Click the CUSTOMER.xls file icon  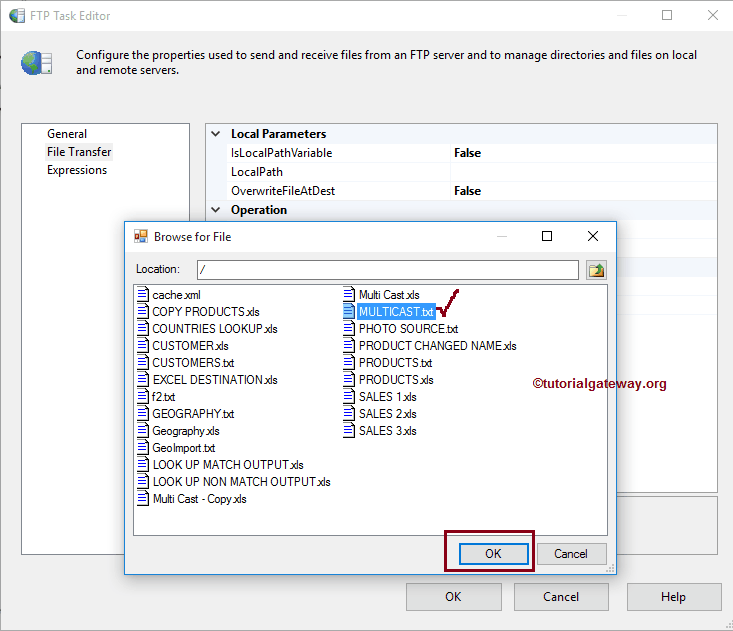click(143, 345)
